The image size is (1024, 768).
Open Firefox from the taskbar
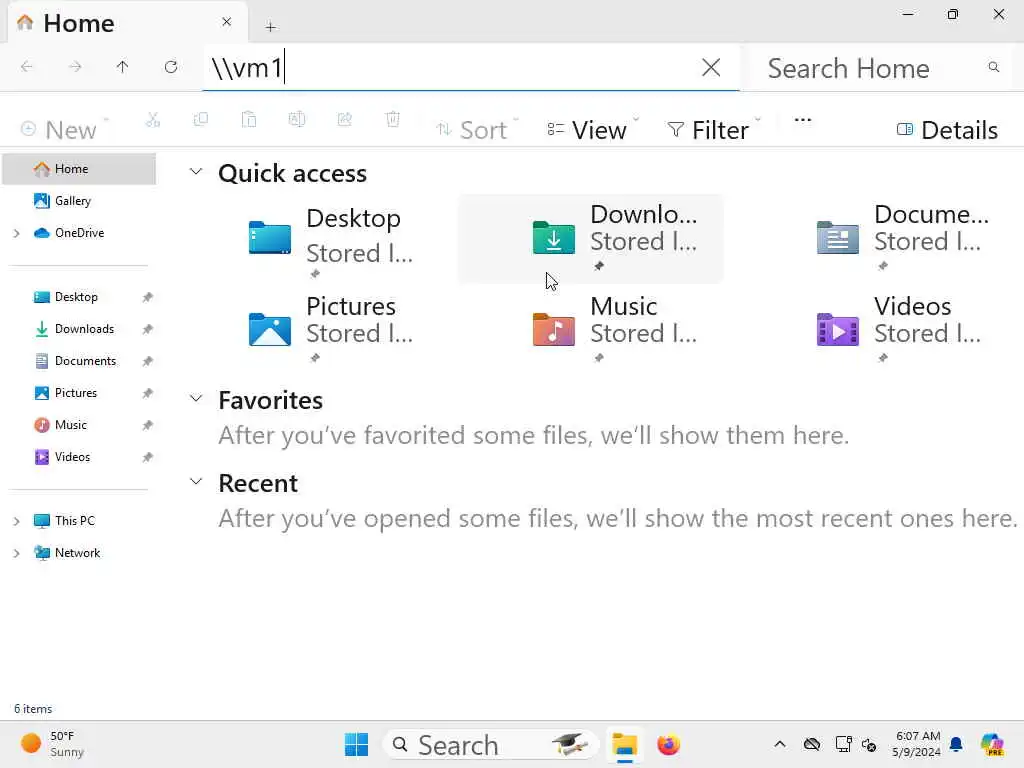click(x=668, y=744)
